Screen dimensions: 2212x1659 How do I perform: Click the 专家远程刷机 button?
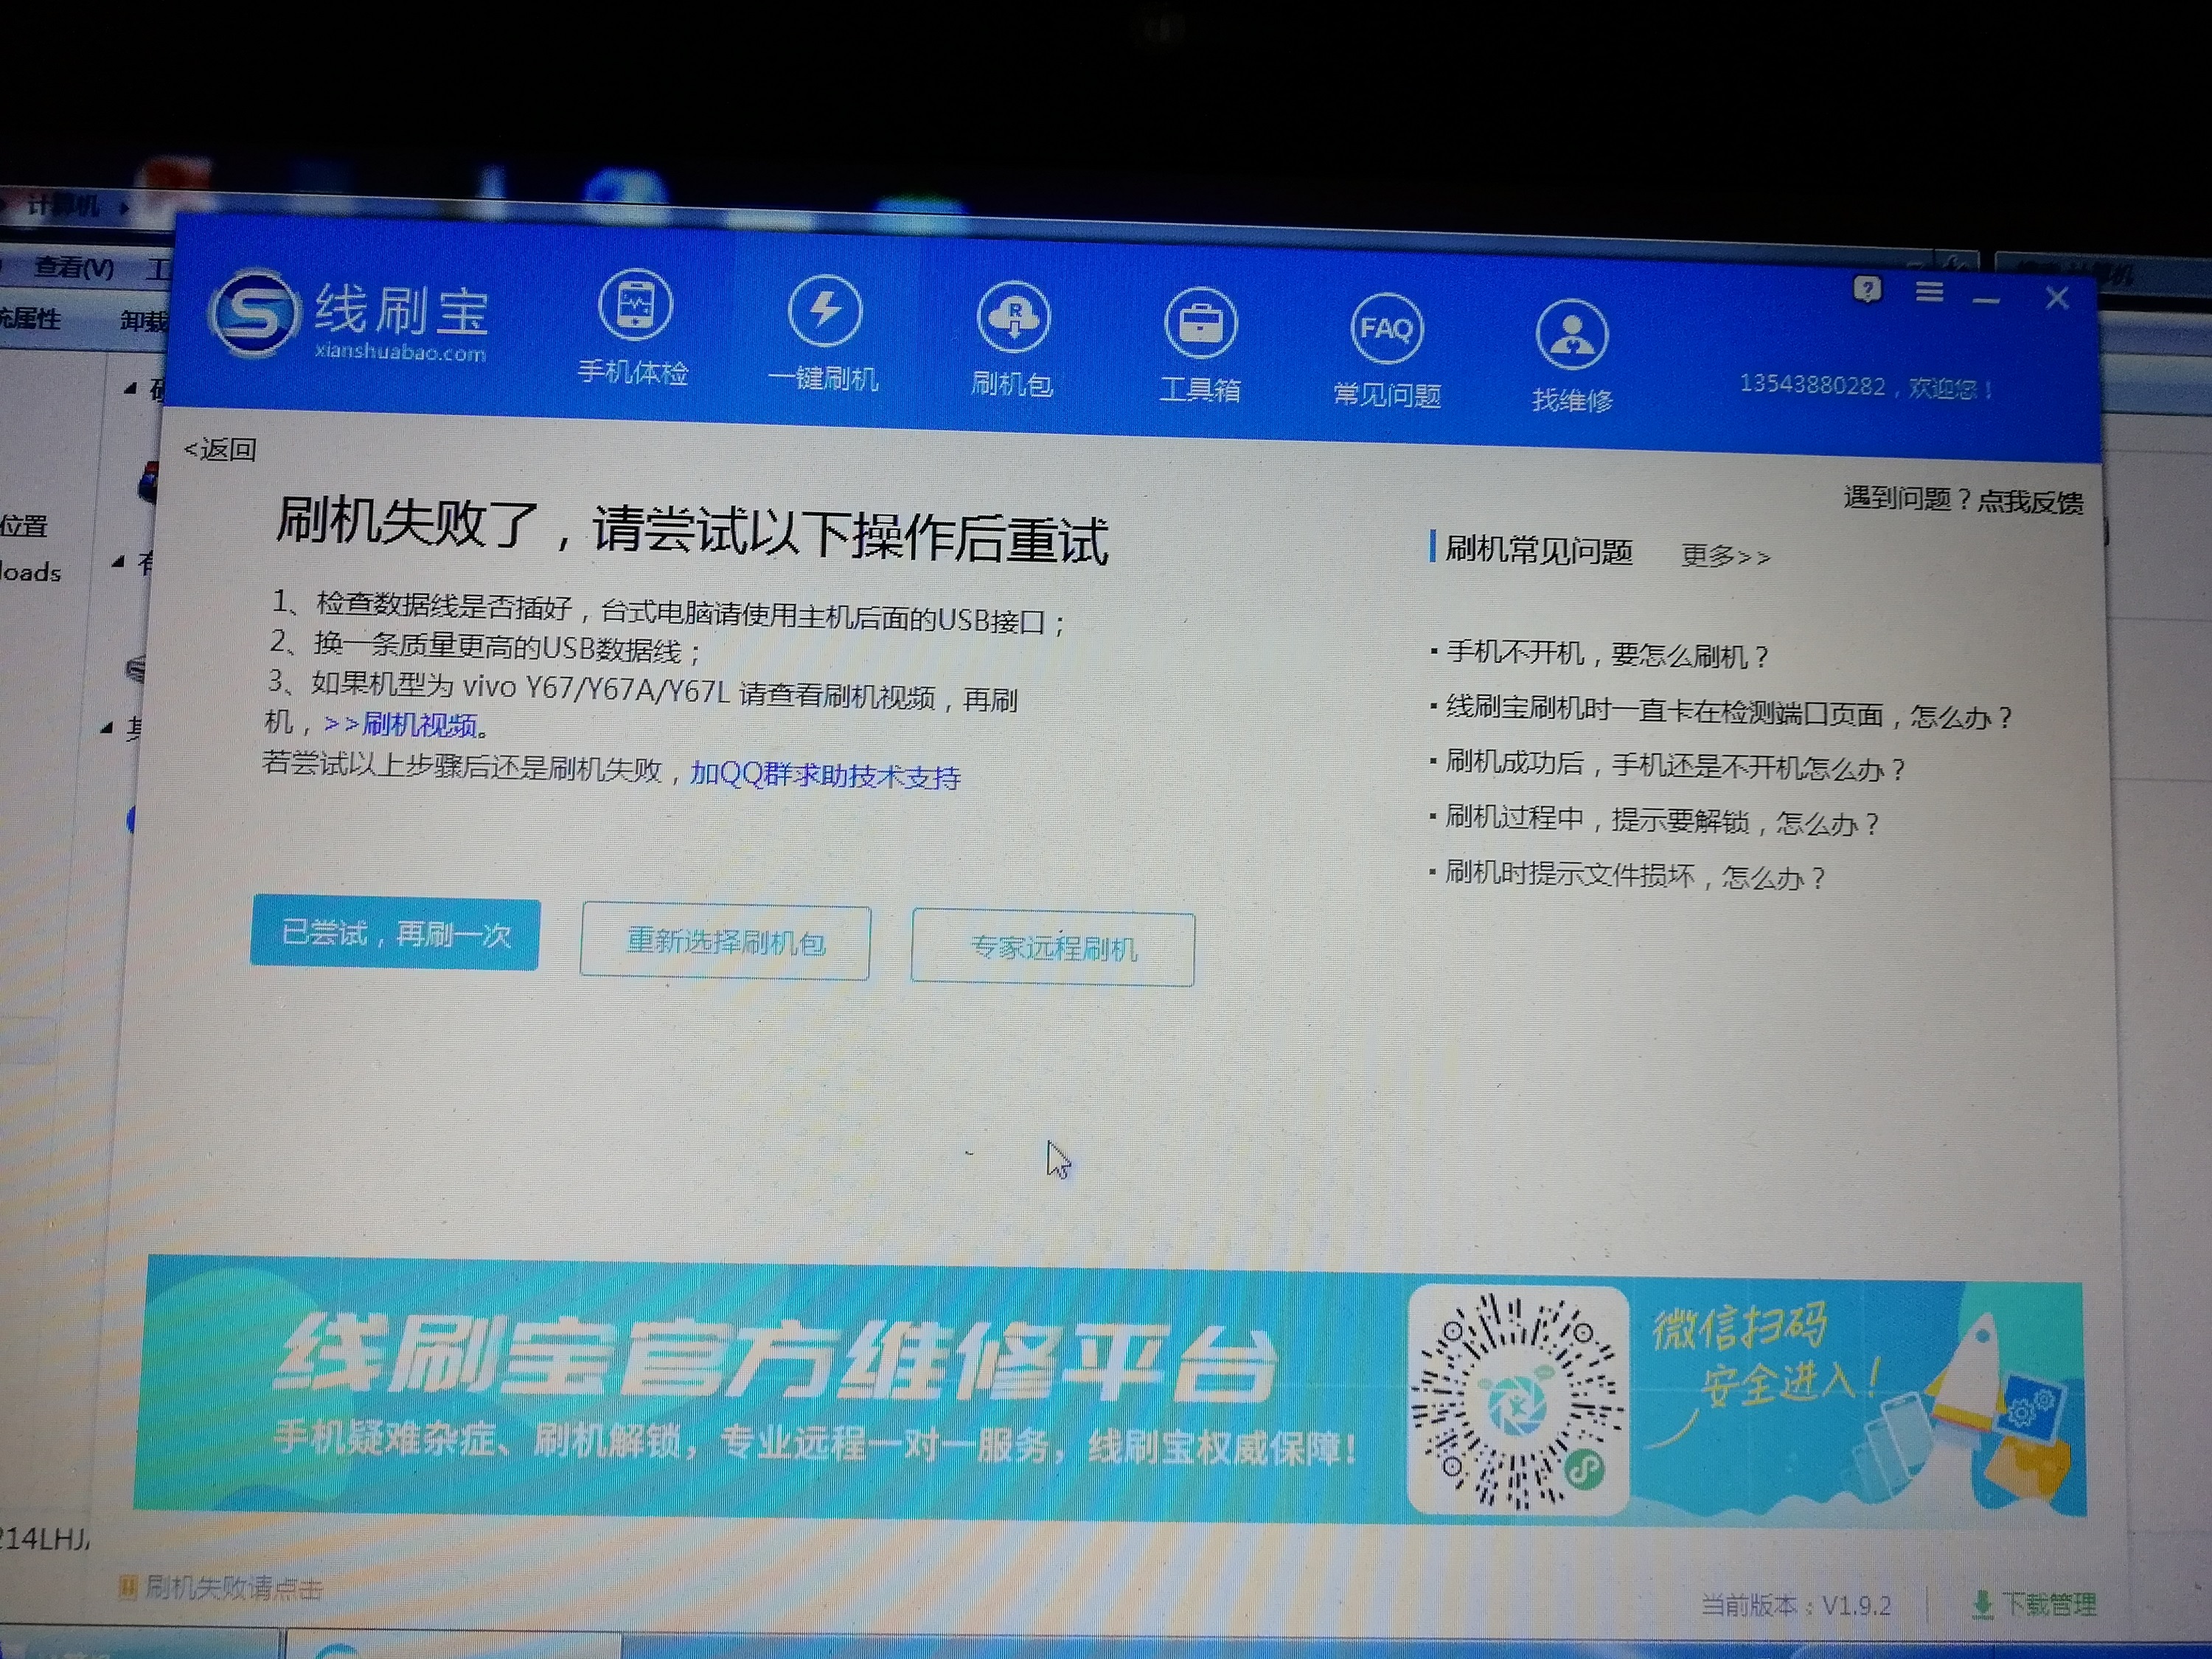1052,948
